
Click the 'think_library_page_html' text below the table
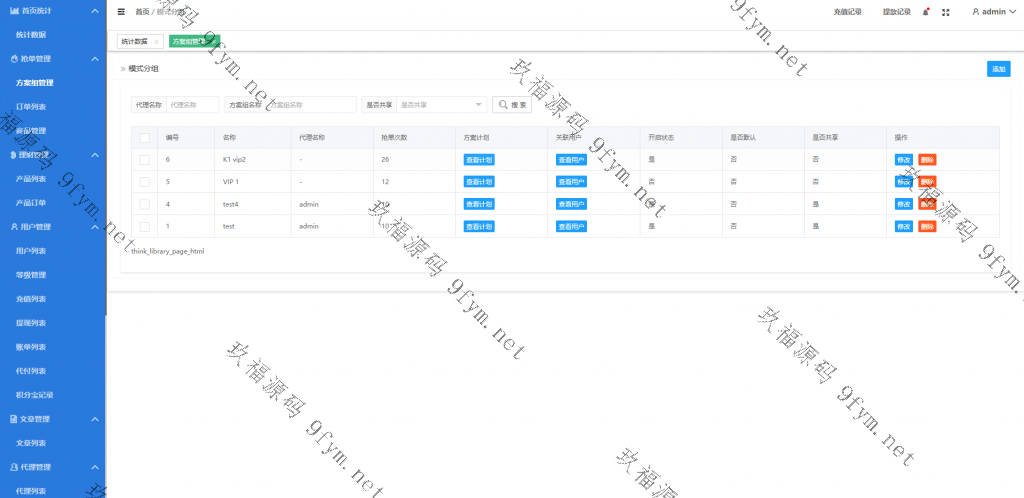(x=168, y=251)
